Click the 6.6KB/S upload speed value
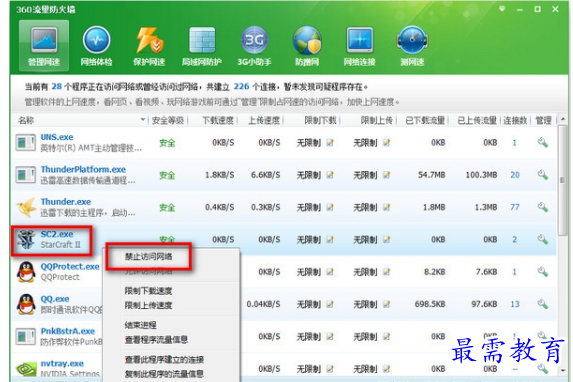 [265, 175]
